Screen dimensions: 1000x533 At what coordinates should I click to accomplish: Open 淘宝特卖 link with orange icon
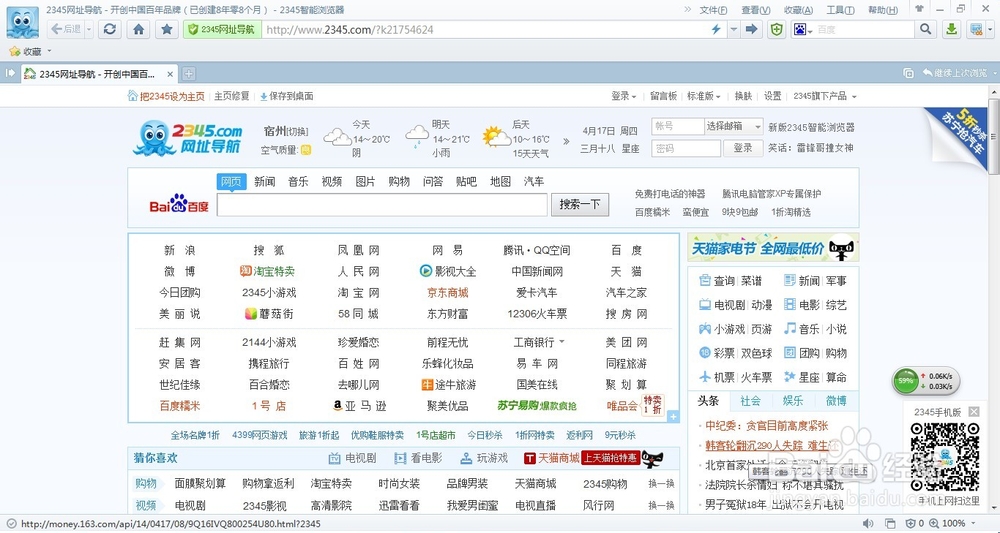[267, 272]
